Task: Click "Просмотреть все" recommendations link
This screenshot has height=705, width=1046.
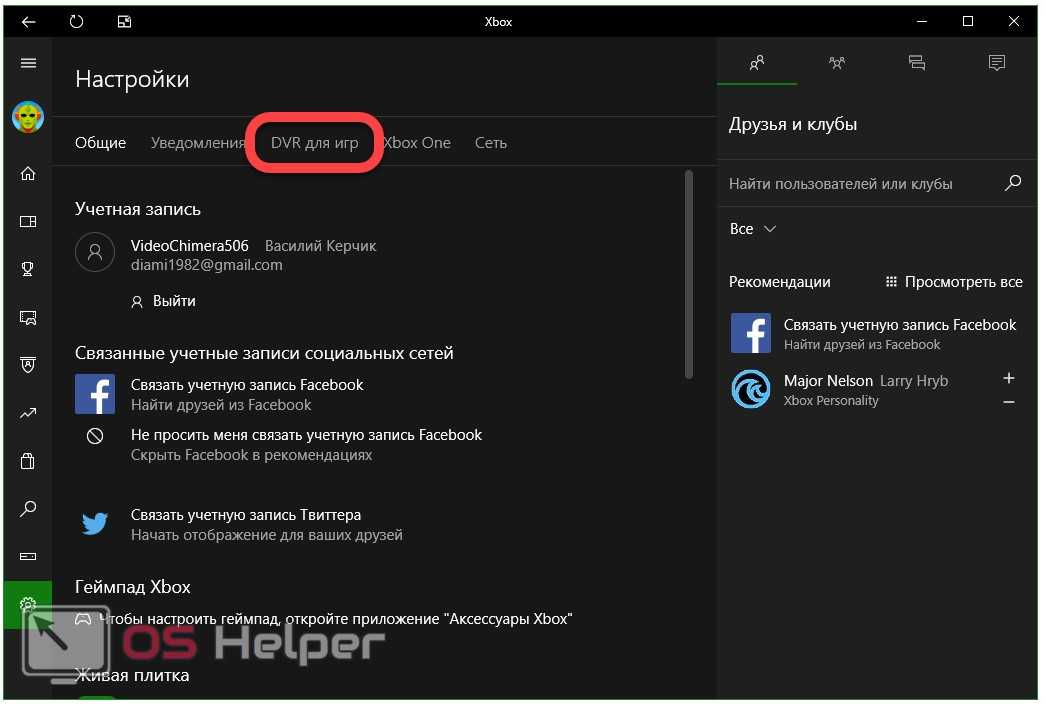Action: [x=954, y=282]
